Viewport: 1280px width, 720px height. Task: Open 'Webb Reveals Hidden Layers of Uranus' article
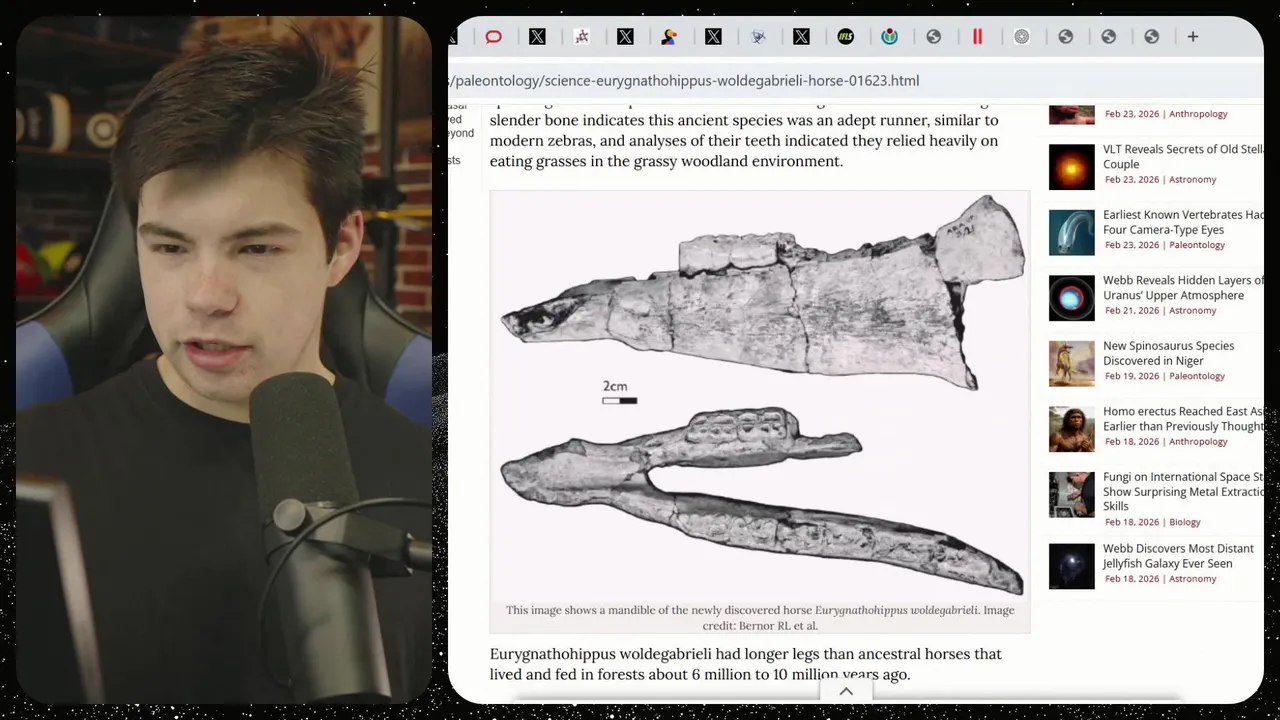[x=1183, y=288]
